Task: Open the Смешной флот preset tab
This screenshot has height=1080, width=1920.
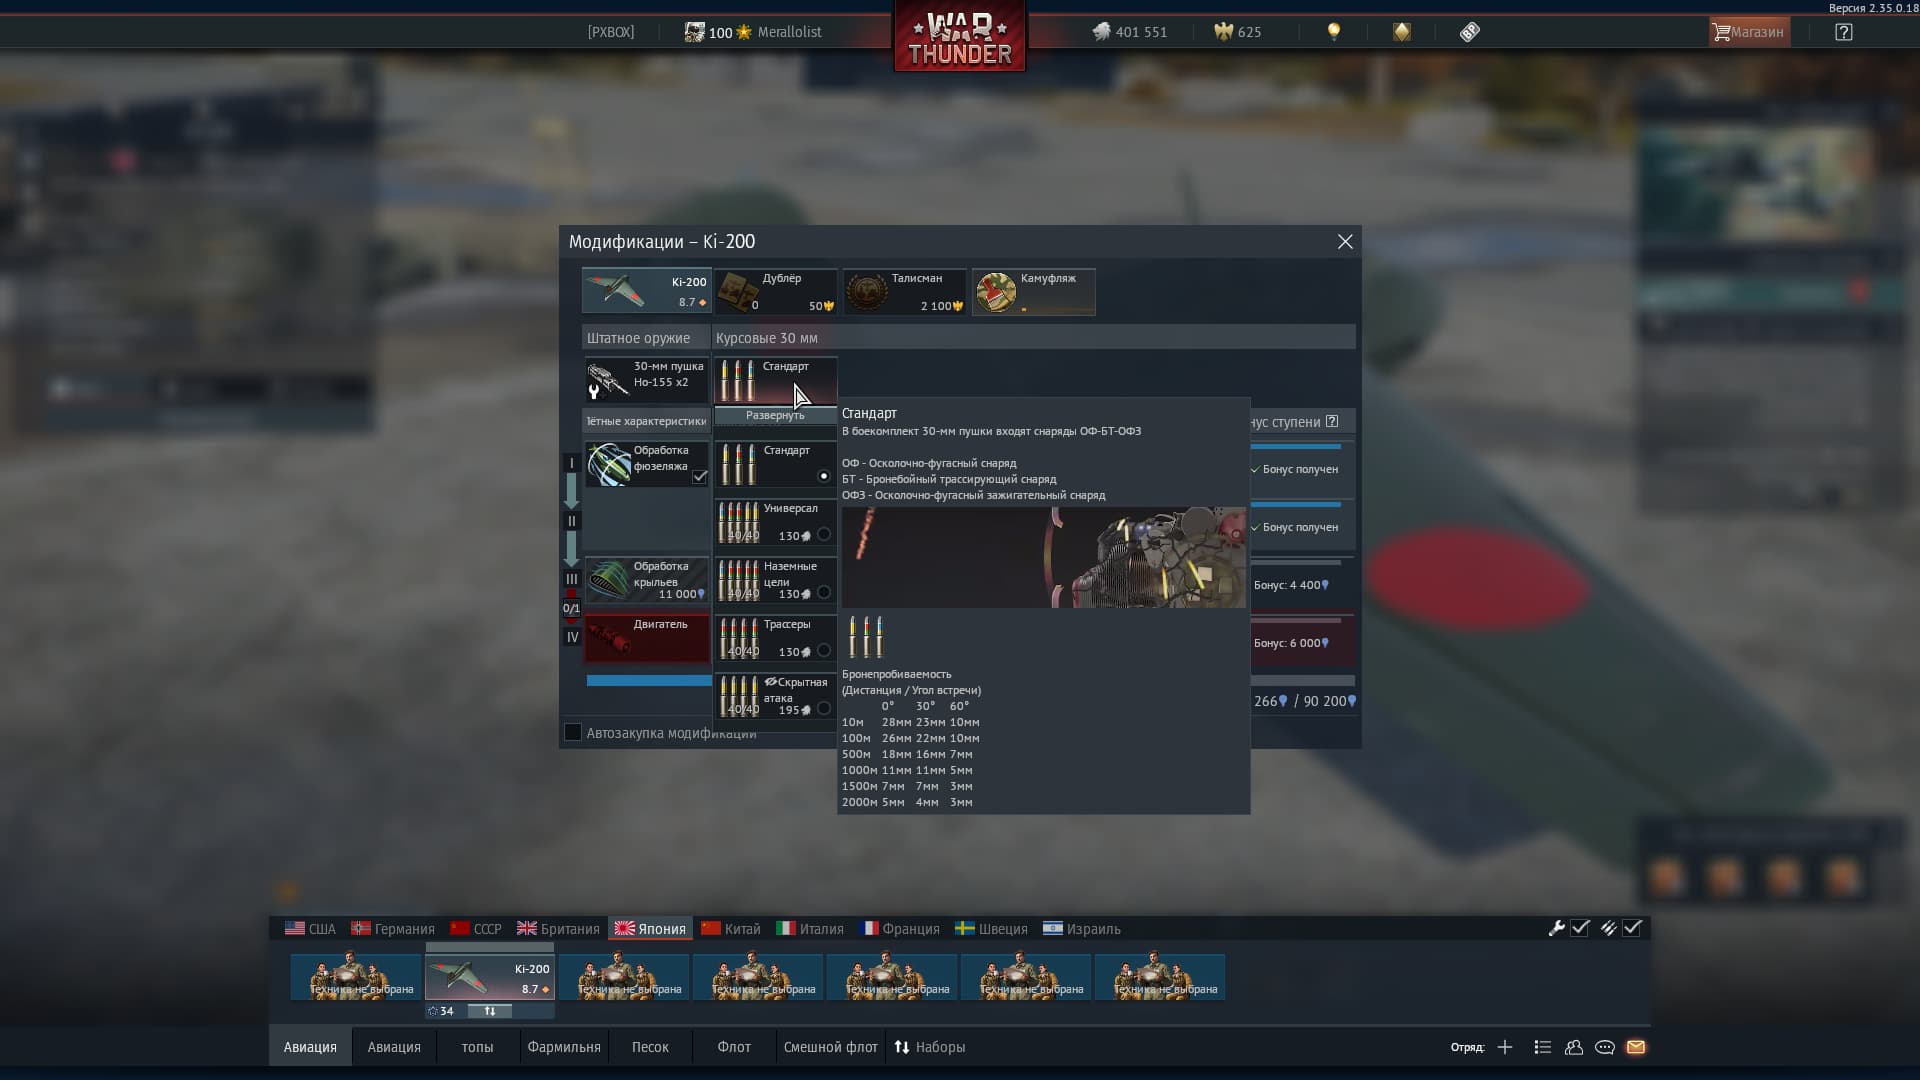Action: (x=830, y=1047)
